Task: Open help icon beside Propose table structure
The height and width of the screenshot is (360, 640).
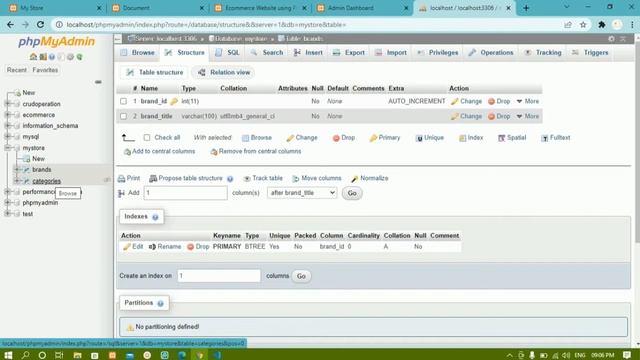Action: pos(230,179)
